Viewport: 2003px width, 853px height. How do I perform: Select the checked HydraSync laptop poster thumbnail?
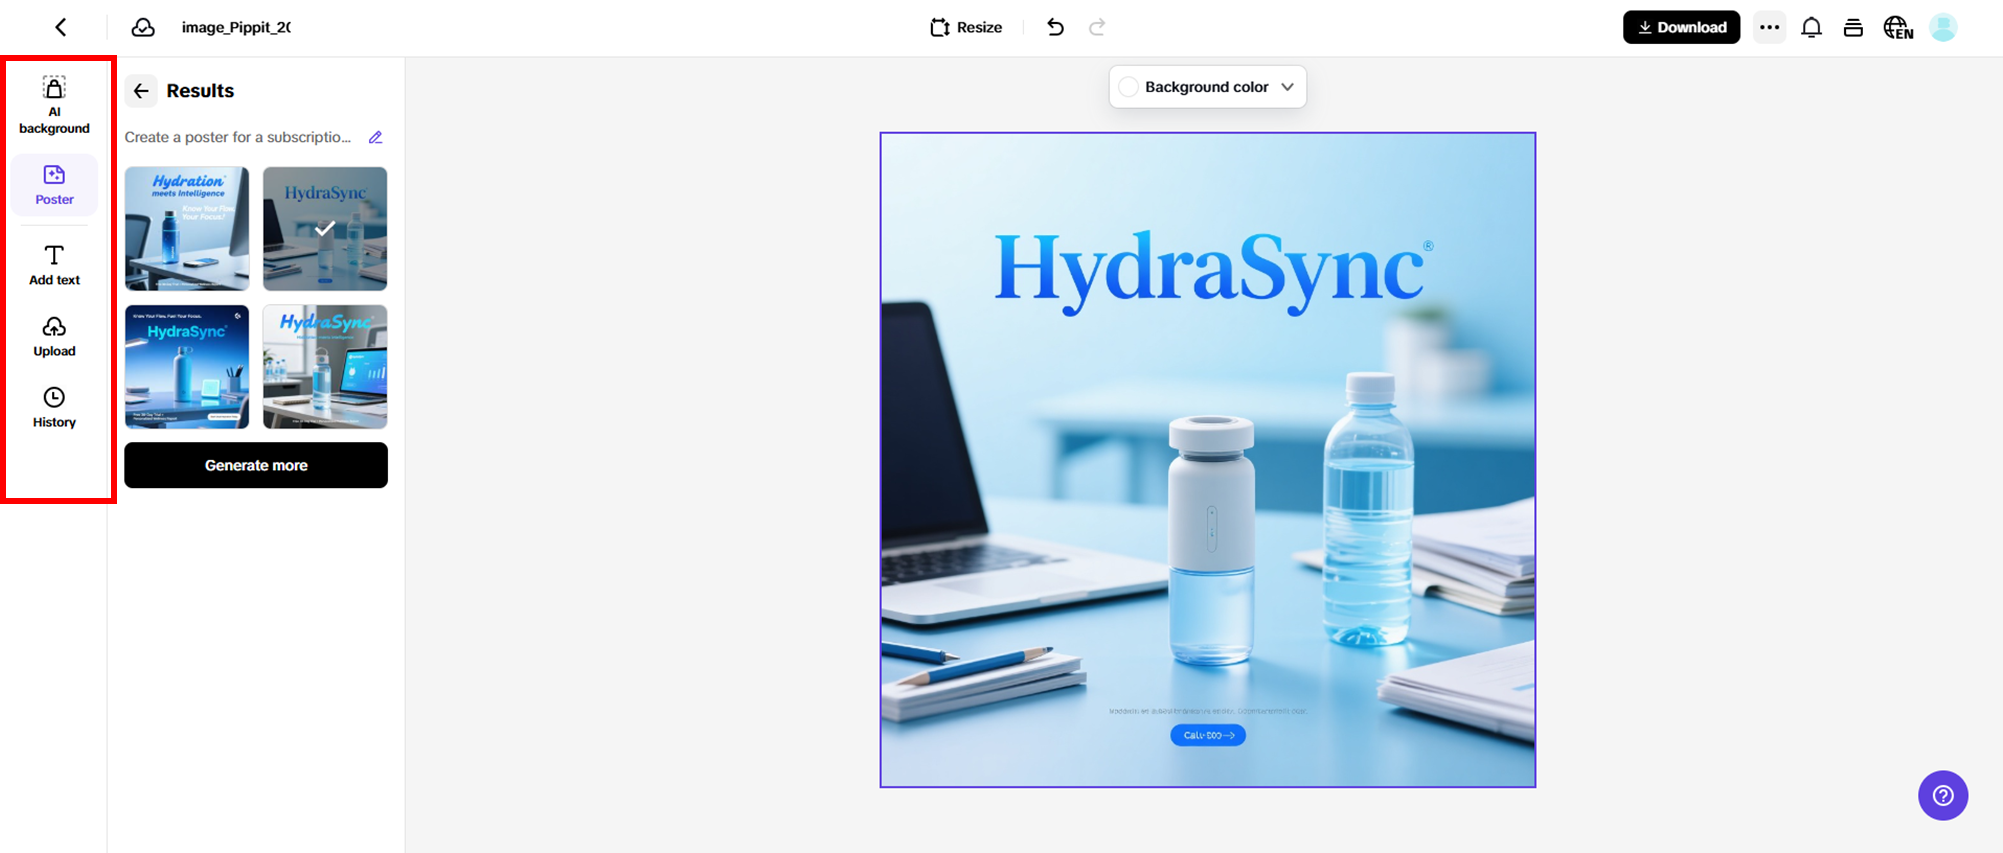coord(325,229)
